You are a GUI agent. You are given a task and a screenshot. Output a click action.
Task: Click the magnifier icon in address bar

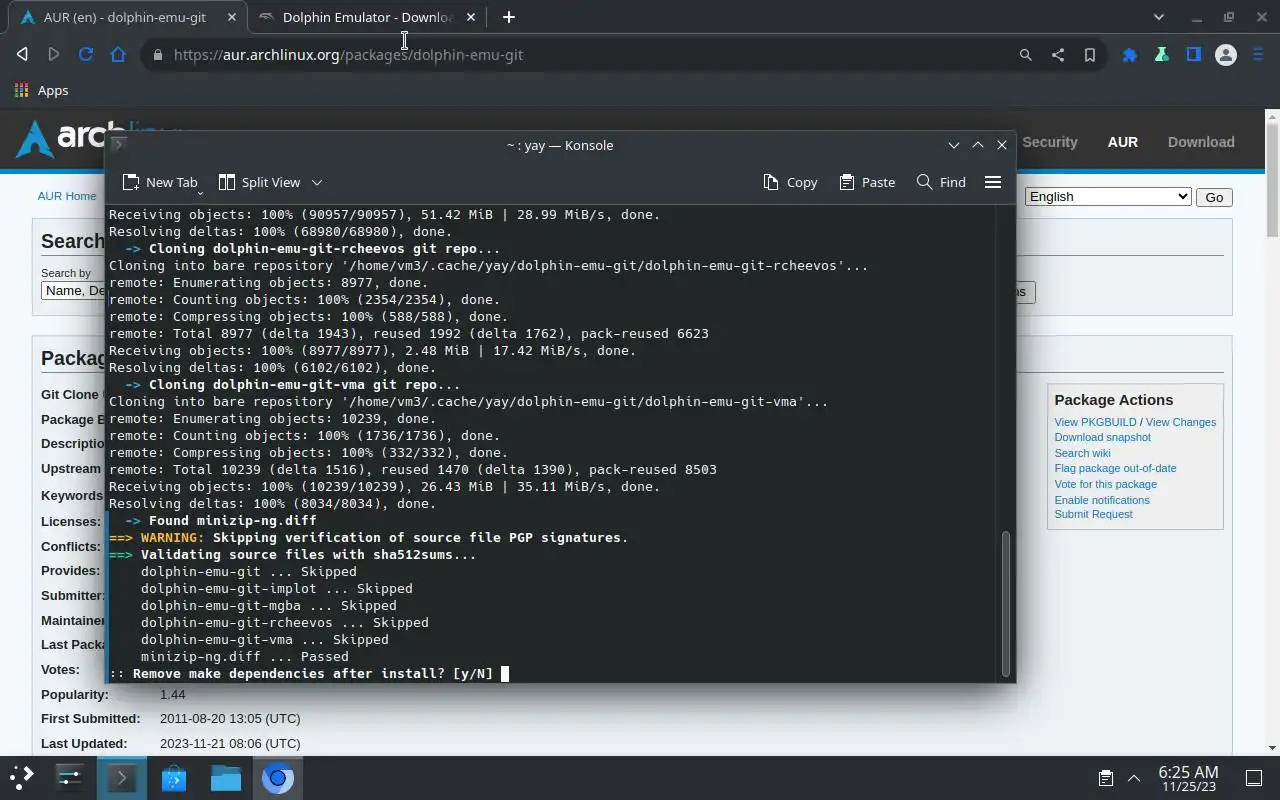click(1025, 55)
